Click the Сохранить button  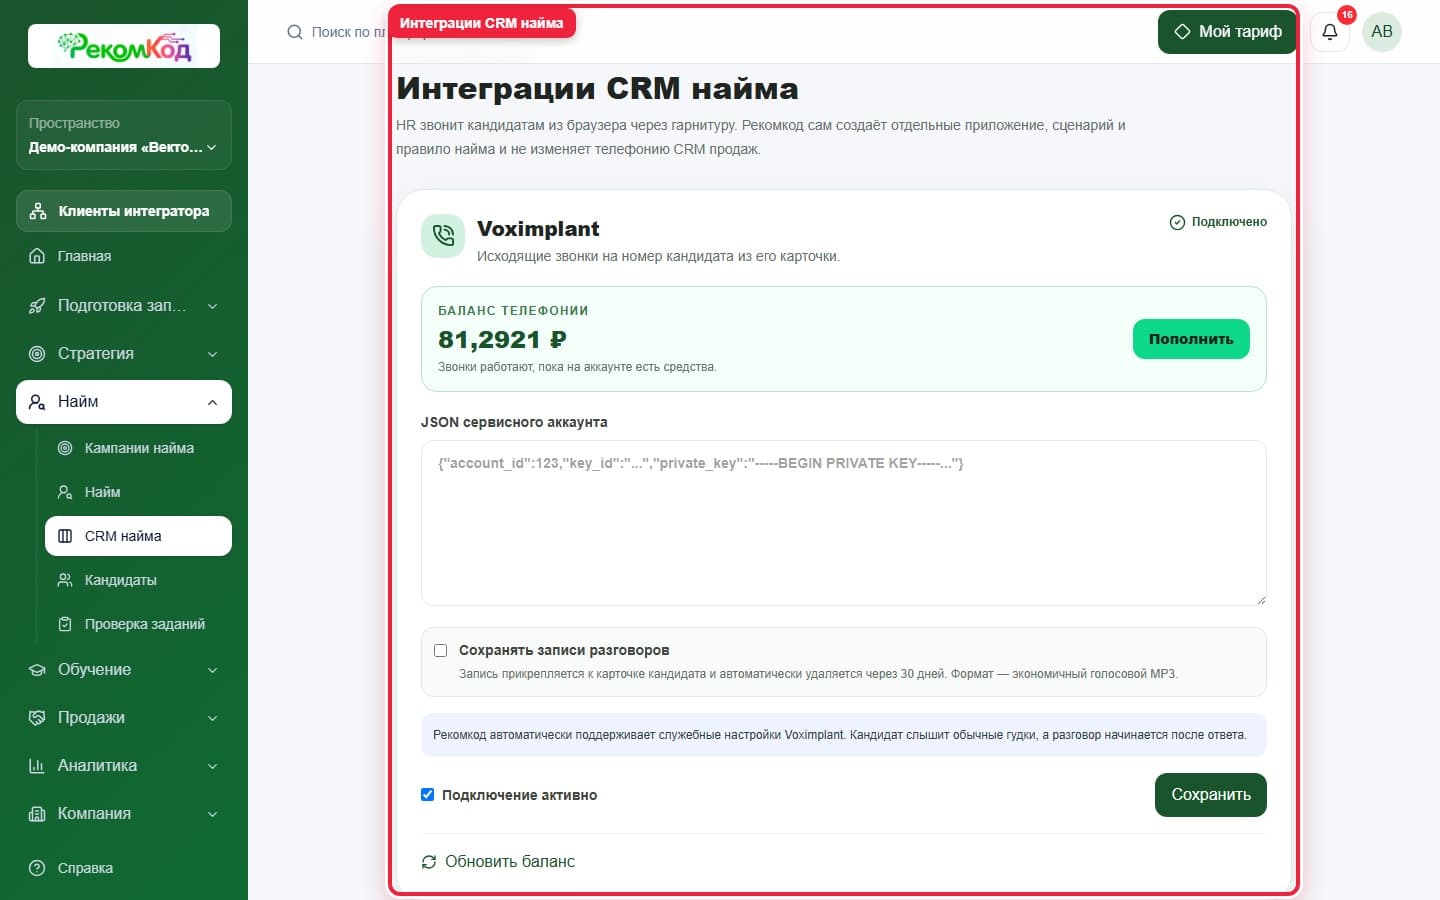1211,795
